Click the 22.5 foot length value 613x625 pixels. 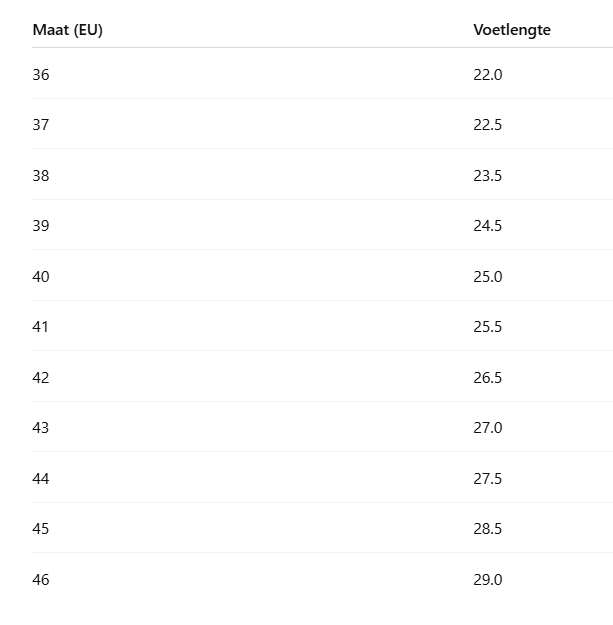488,125
